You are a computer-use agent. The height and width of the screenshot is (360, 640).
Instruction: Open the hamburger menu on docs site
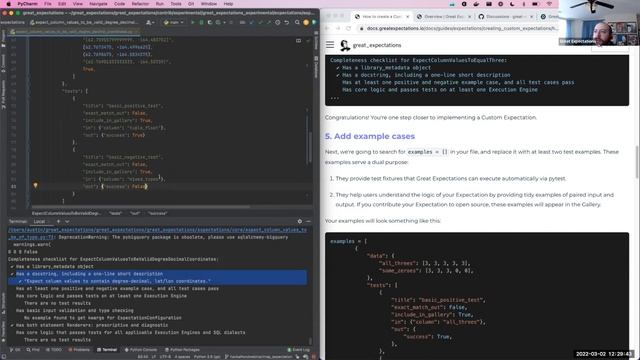[x=330, y=45]
